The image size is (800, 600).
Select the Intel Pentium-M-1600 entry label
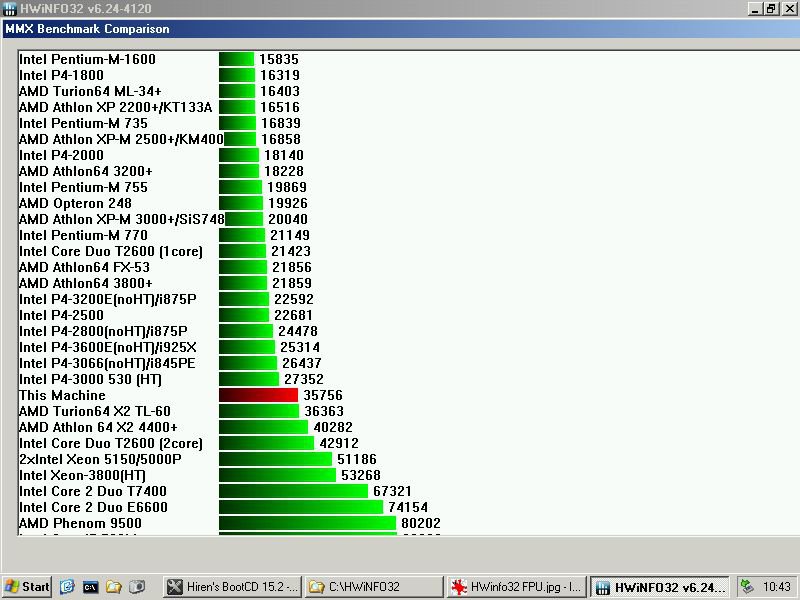[87, 59]
